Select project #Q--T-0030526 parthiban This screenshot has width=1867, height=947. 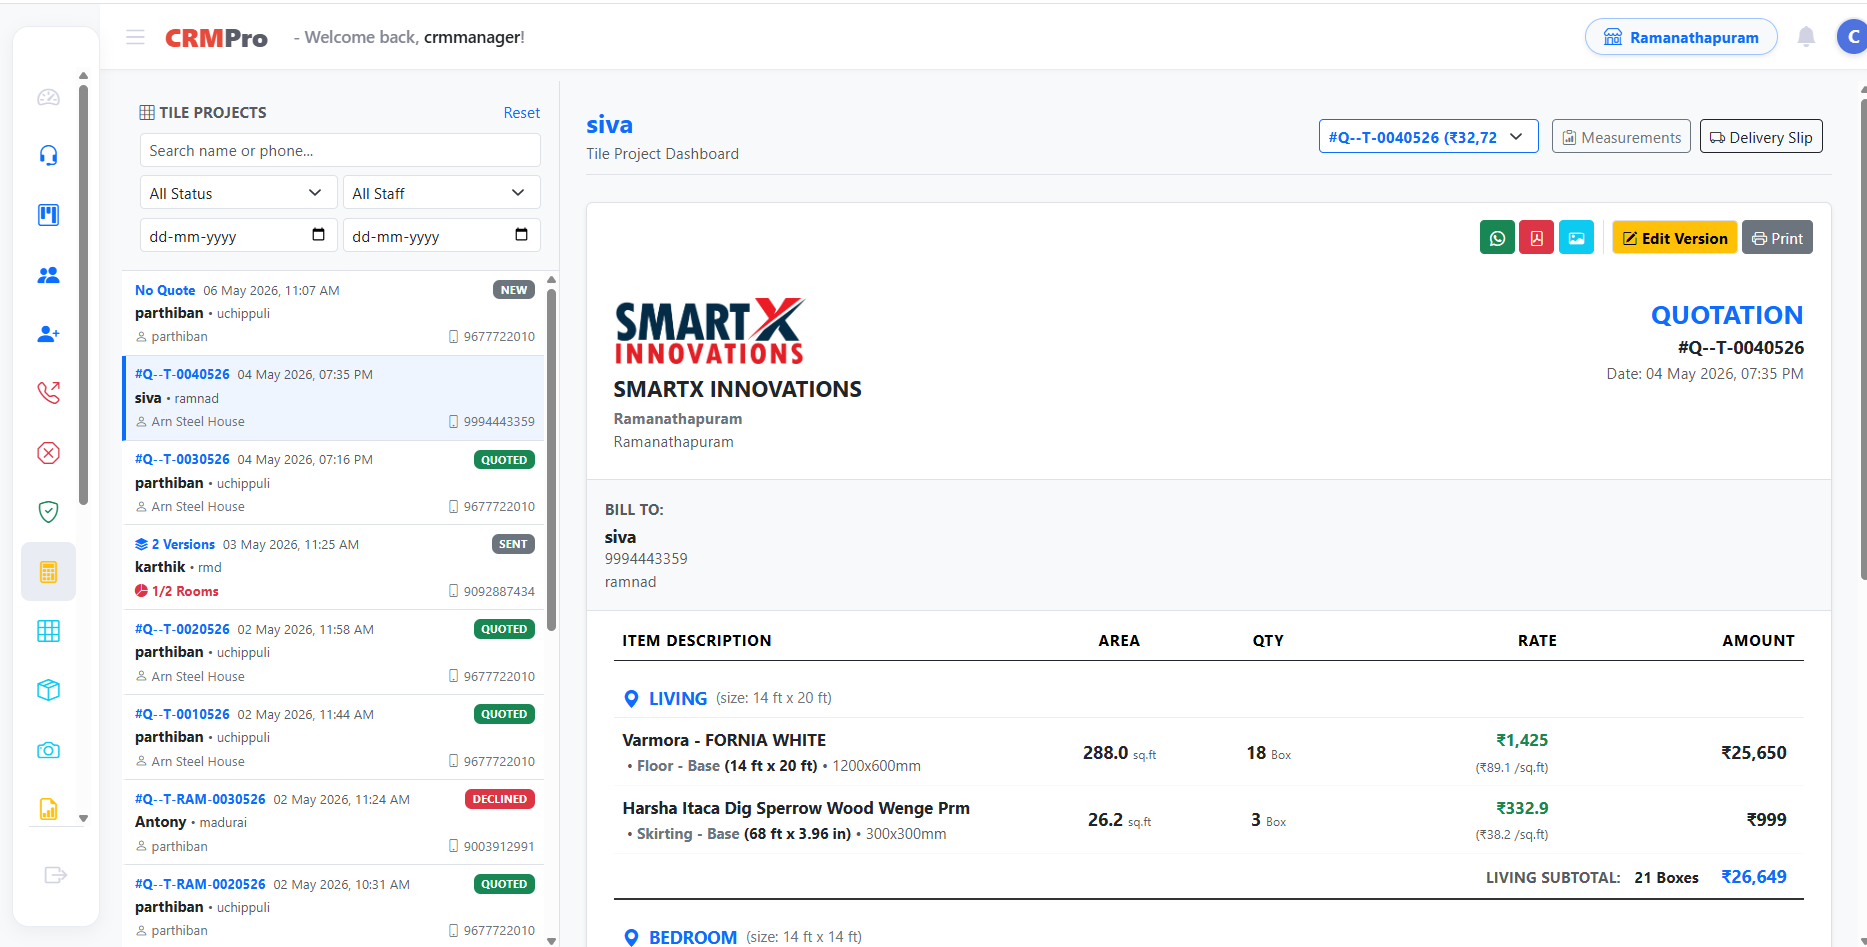[334, 483]
